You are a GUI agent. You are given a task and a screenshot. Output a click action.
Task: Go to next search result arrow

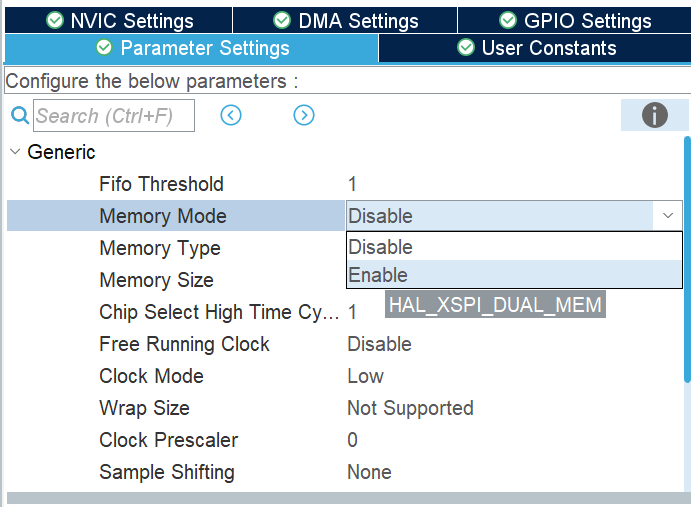click(304, 116)
